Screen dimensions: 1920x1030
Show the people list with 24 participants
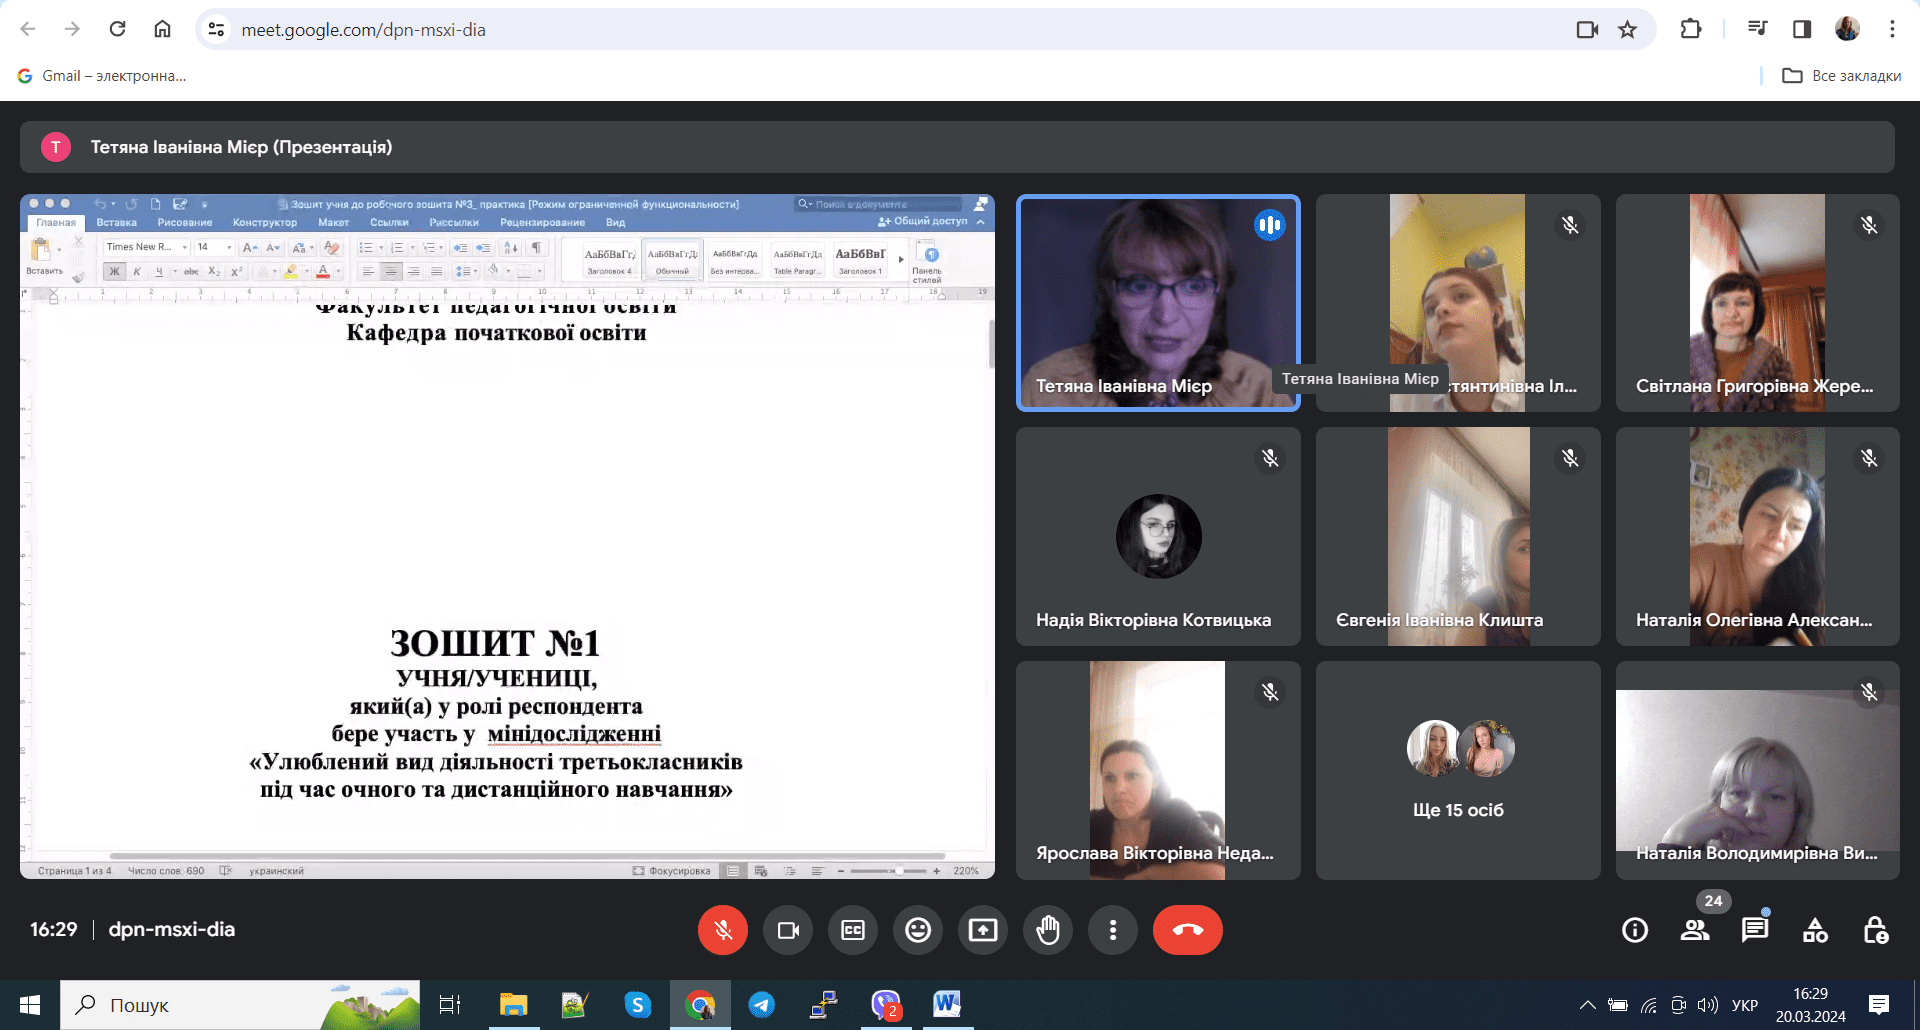tap(1694, 930)
